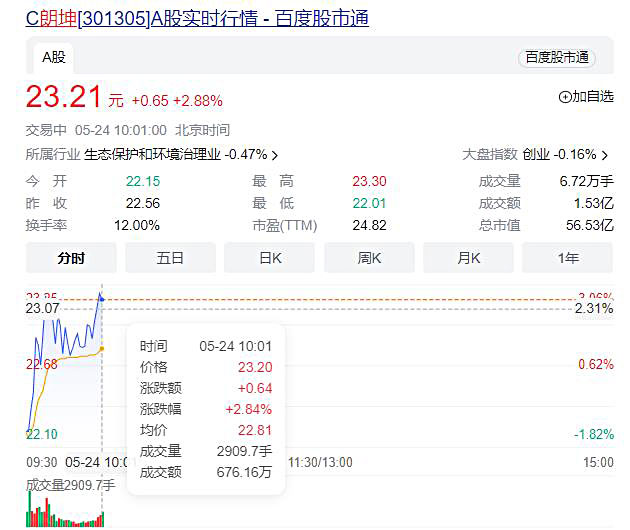Open the C朗坤[301305] 百度股市通 title link

[x=197, y=18]
